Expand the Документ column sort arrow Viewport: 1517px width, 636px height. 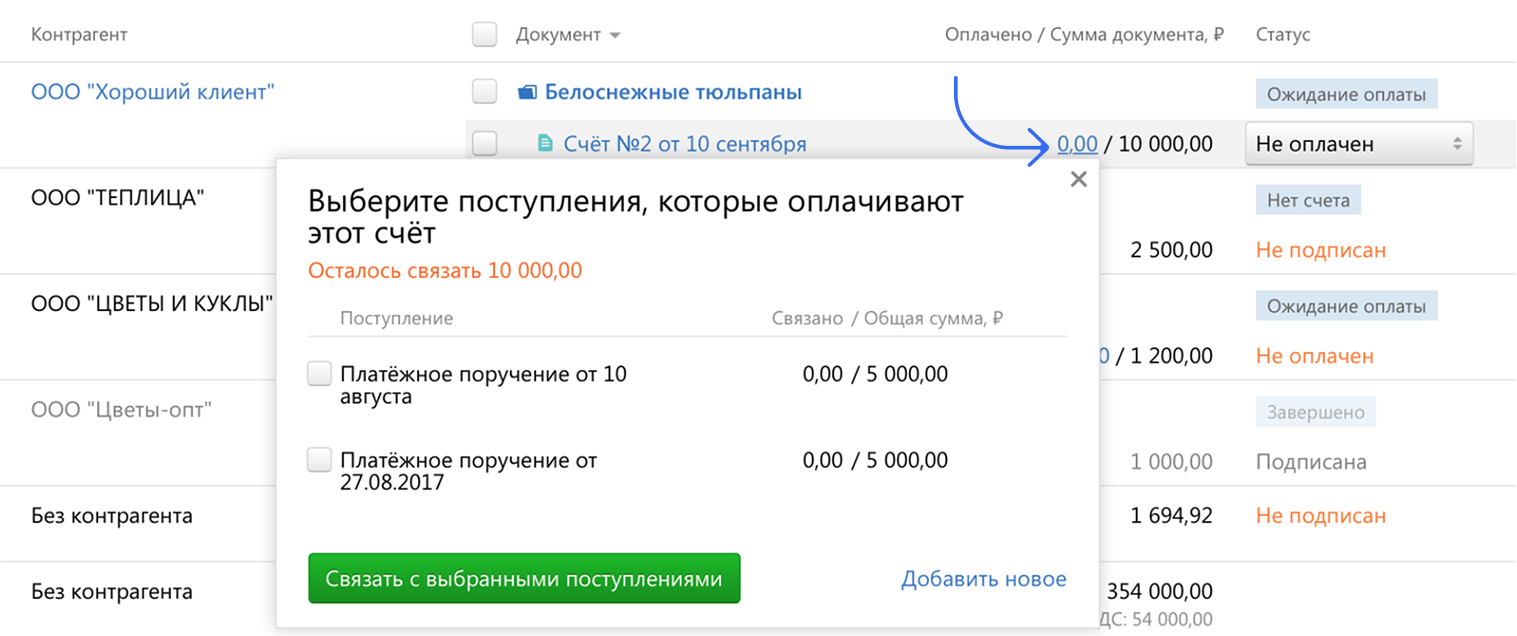click(615, 36)
